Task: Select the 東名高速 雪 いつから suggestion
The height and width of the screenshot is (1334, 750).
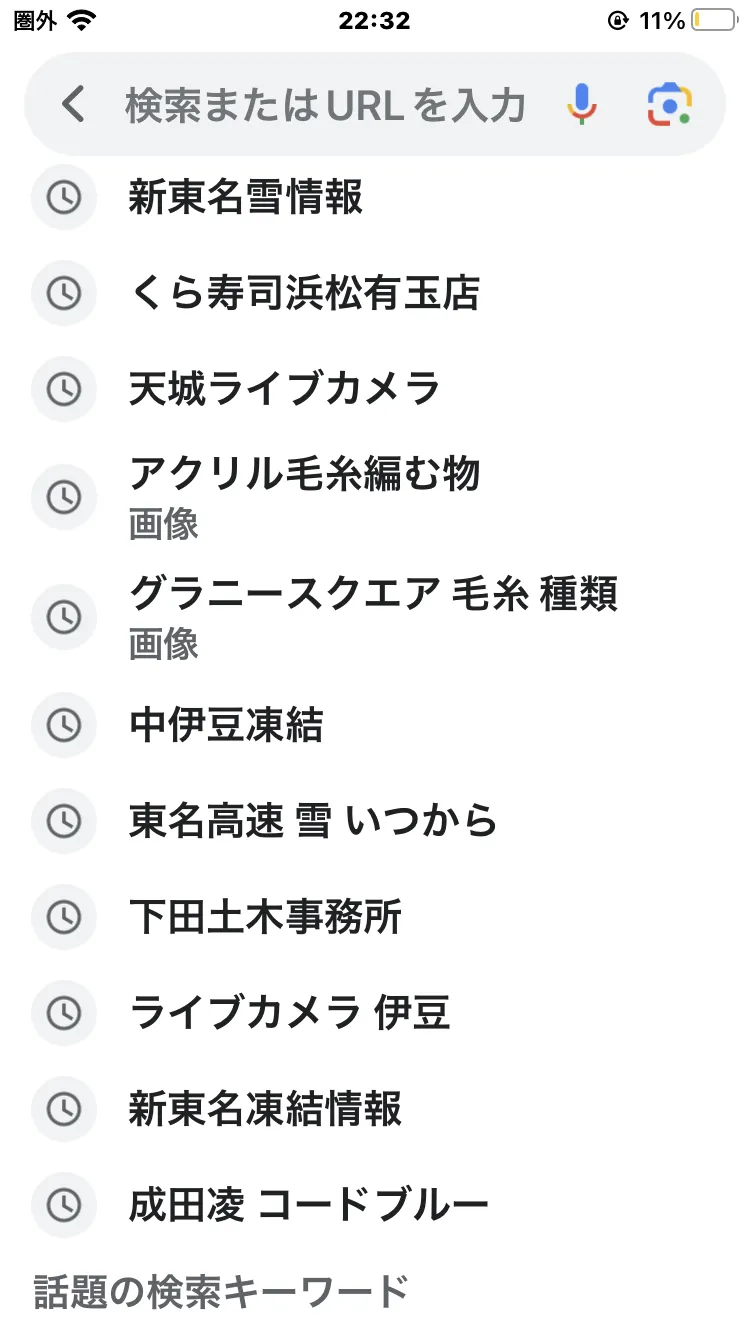Action: pos(313,821)
